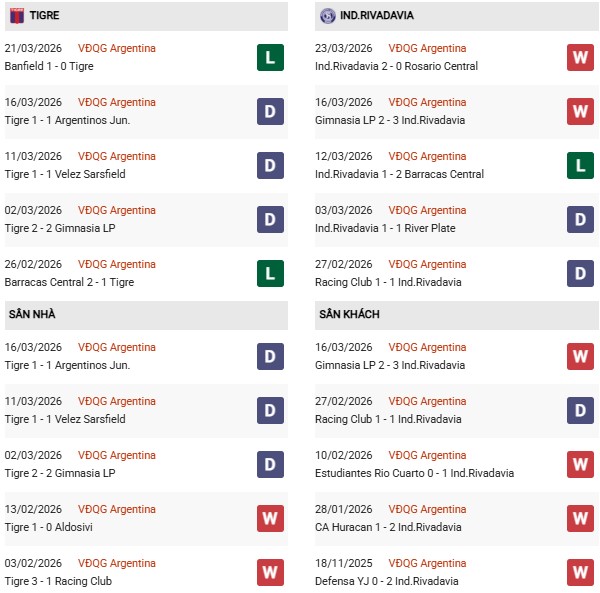The height and width of the screenshot is (593, 600).
Task: Click the Estudiantes Rio Cuarto 0 - 1 Ind.Rivadavia result
Action: tap(397, 473)
